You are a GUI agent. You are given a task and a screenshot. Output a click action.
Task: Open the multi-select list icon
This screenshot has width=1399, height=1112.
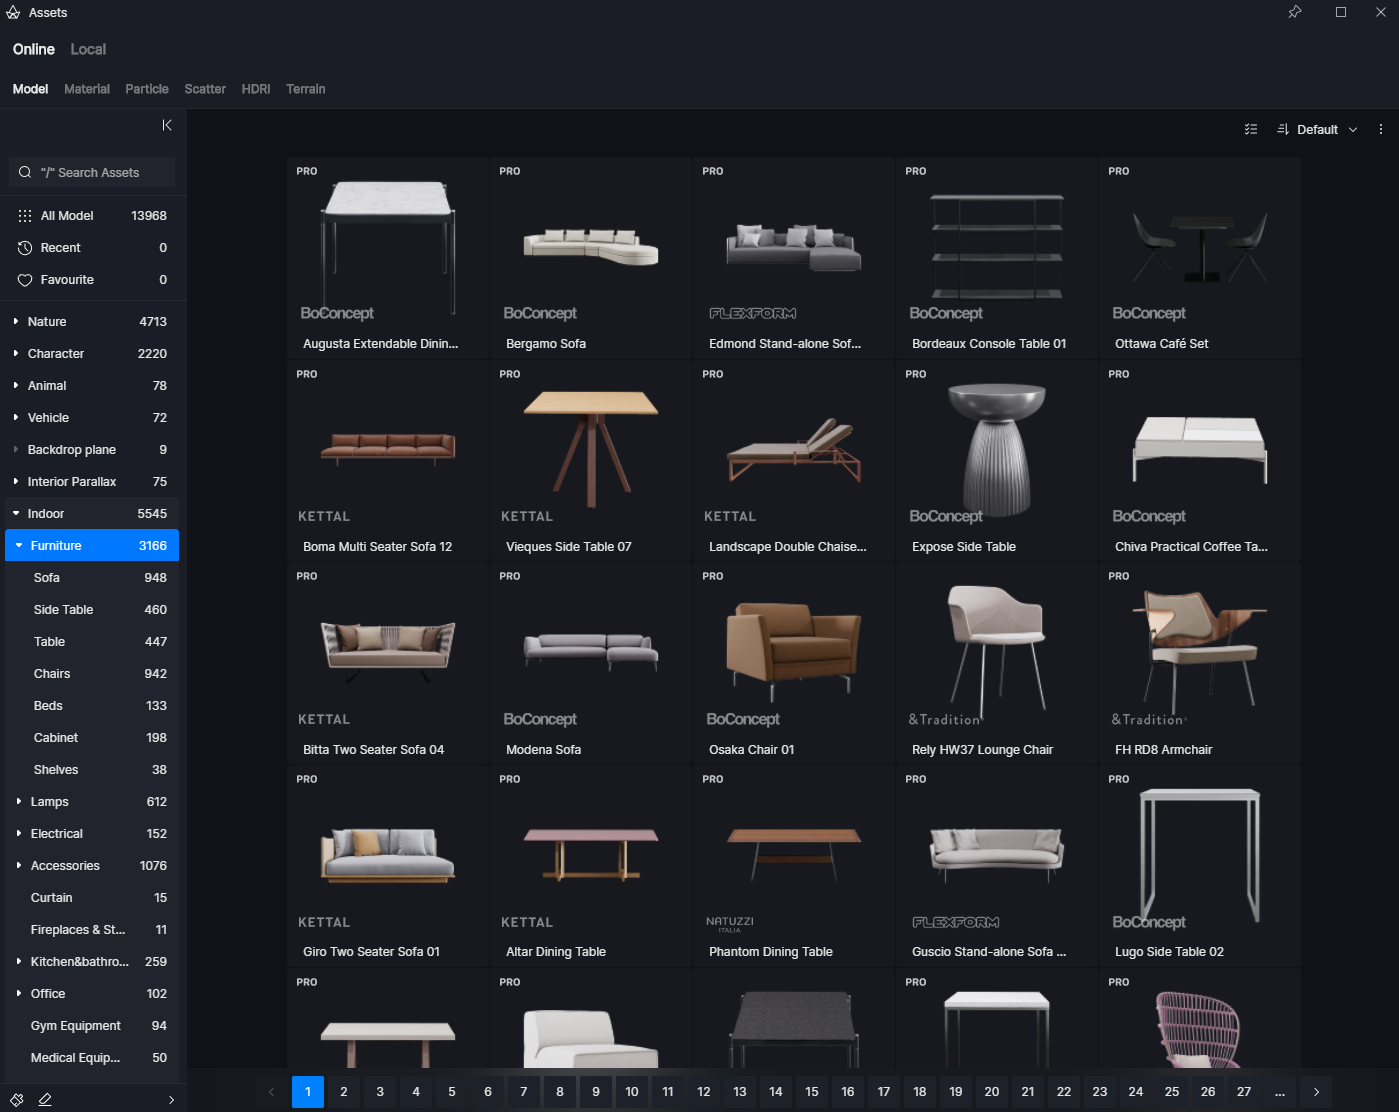tap(1251, 129)
